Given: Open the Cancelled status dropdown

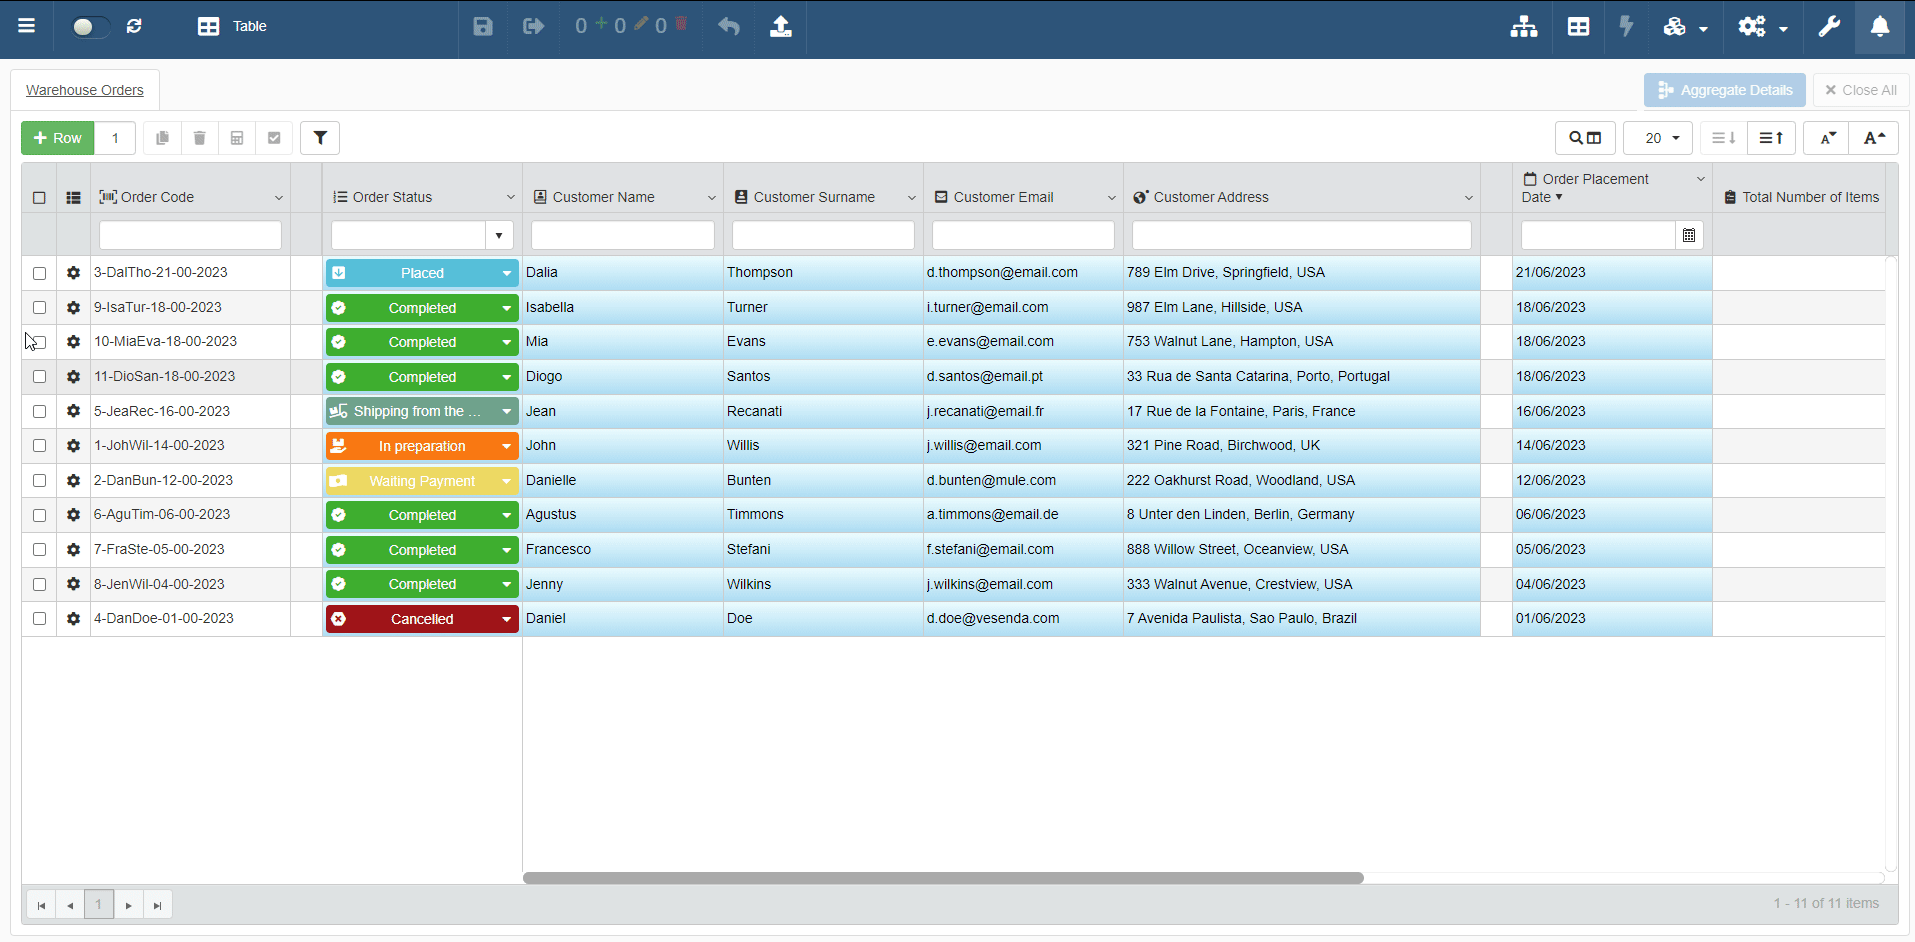Looking at the screenshot, I should tap(506, 619).
